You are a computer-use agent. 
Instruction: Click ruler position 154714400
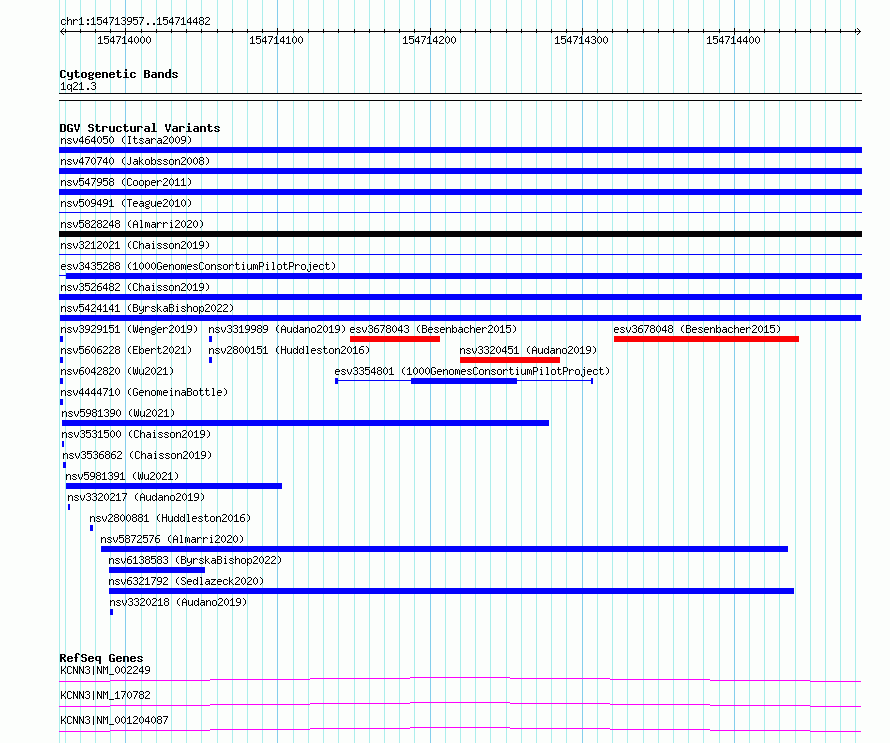click(x=733, y=40)
